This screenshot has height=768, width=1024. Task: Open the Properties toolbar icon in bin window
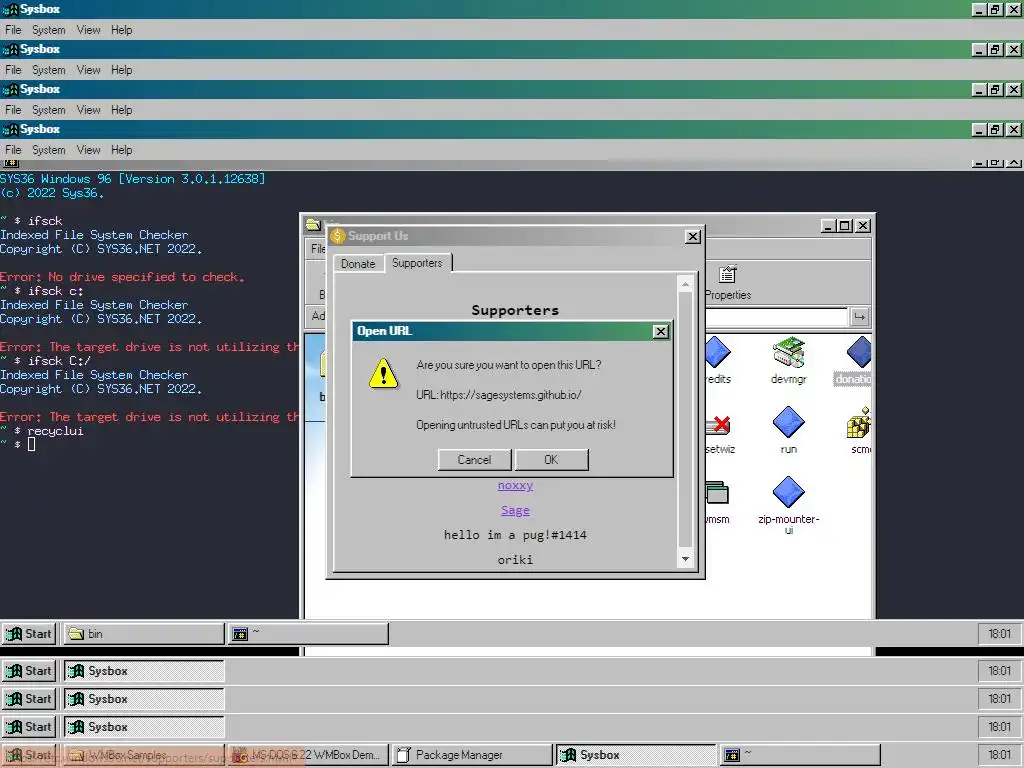point(728,282)
